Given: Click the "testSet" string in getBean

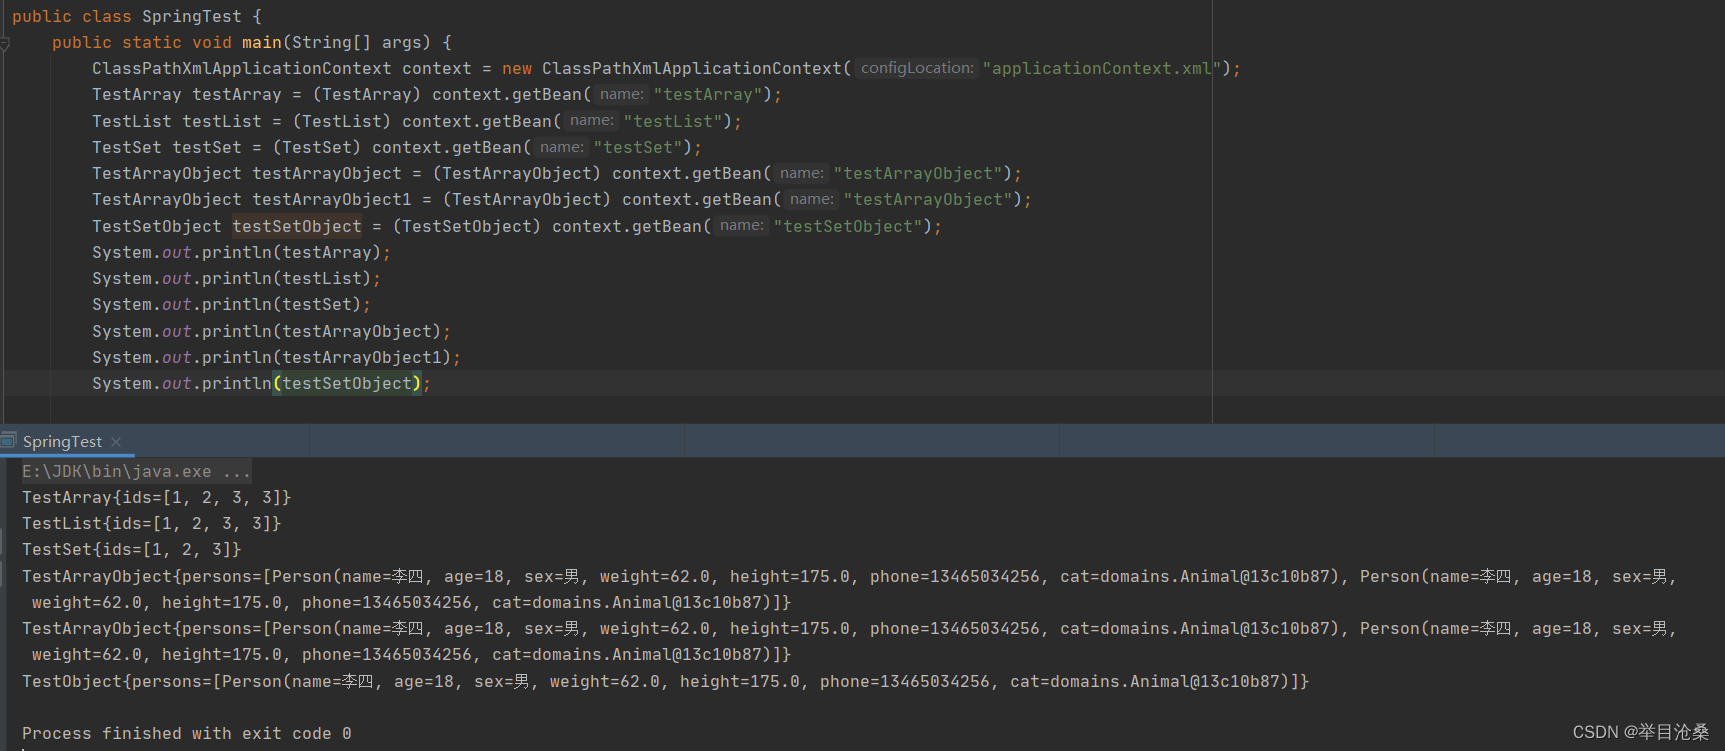Looking at the screenshot, I should coord(637,147).
